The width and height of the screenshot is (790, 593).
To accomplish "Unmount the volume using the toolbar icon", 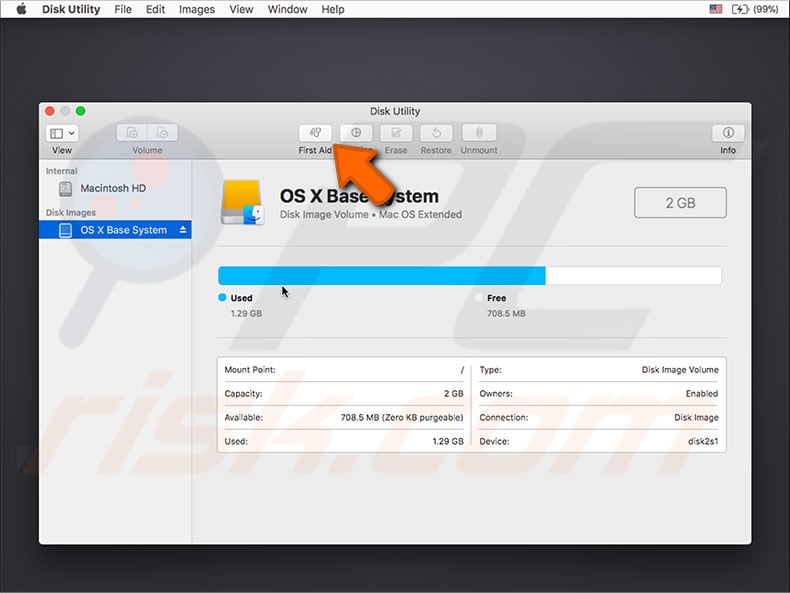I will (479, 133).
